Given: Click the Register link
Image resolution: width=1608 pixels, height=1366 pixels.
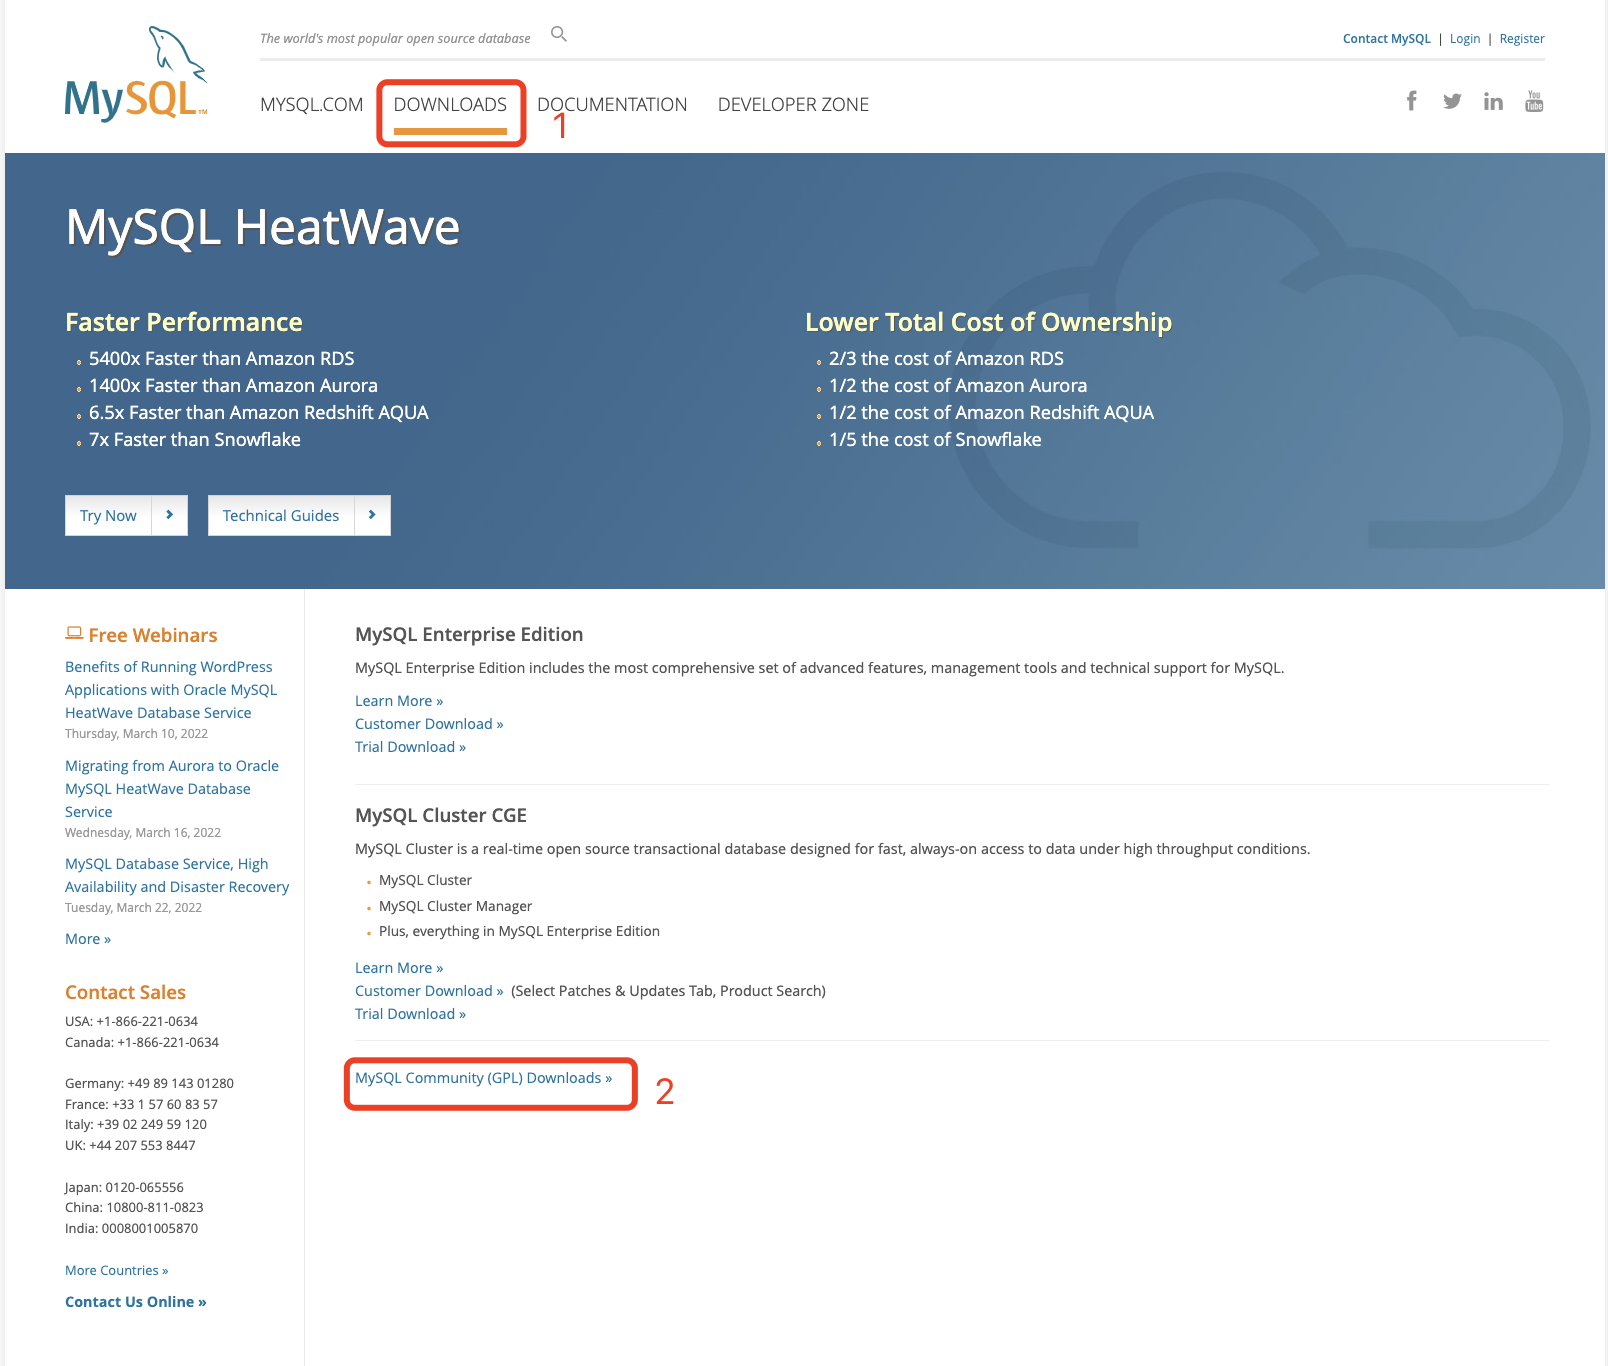Looking at the screenshot, I should pos(1522,39).
